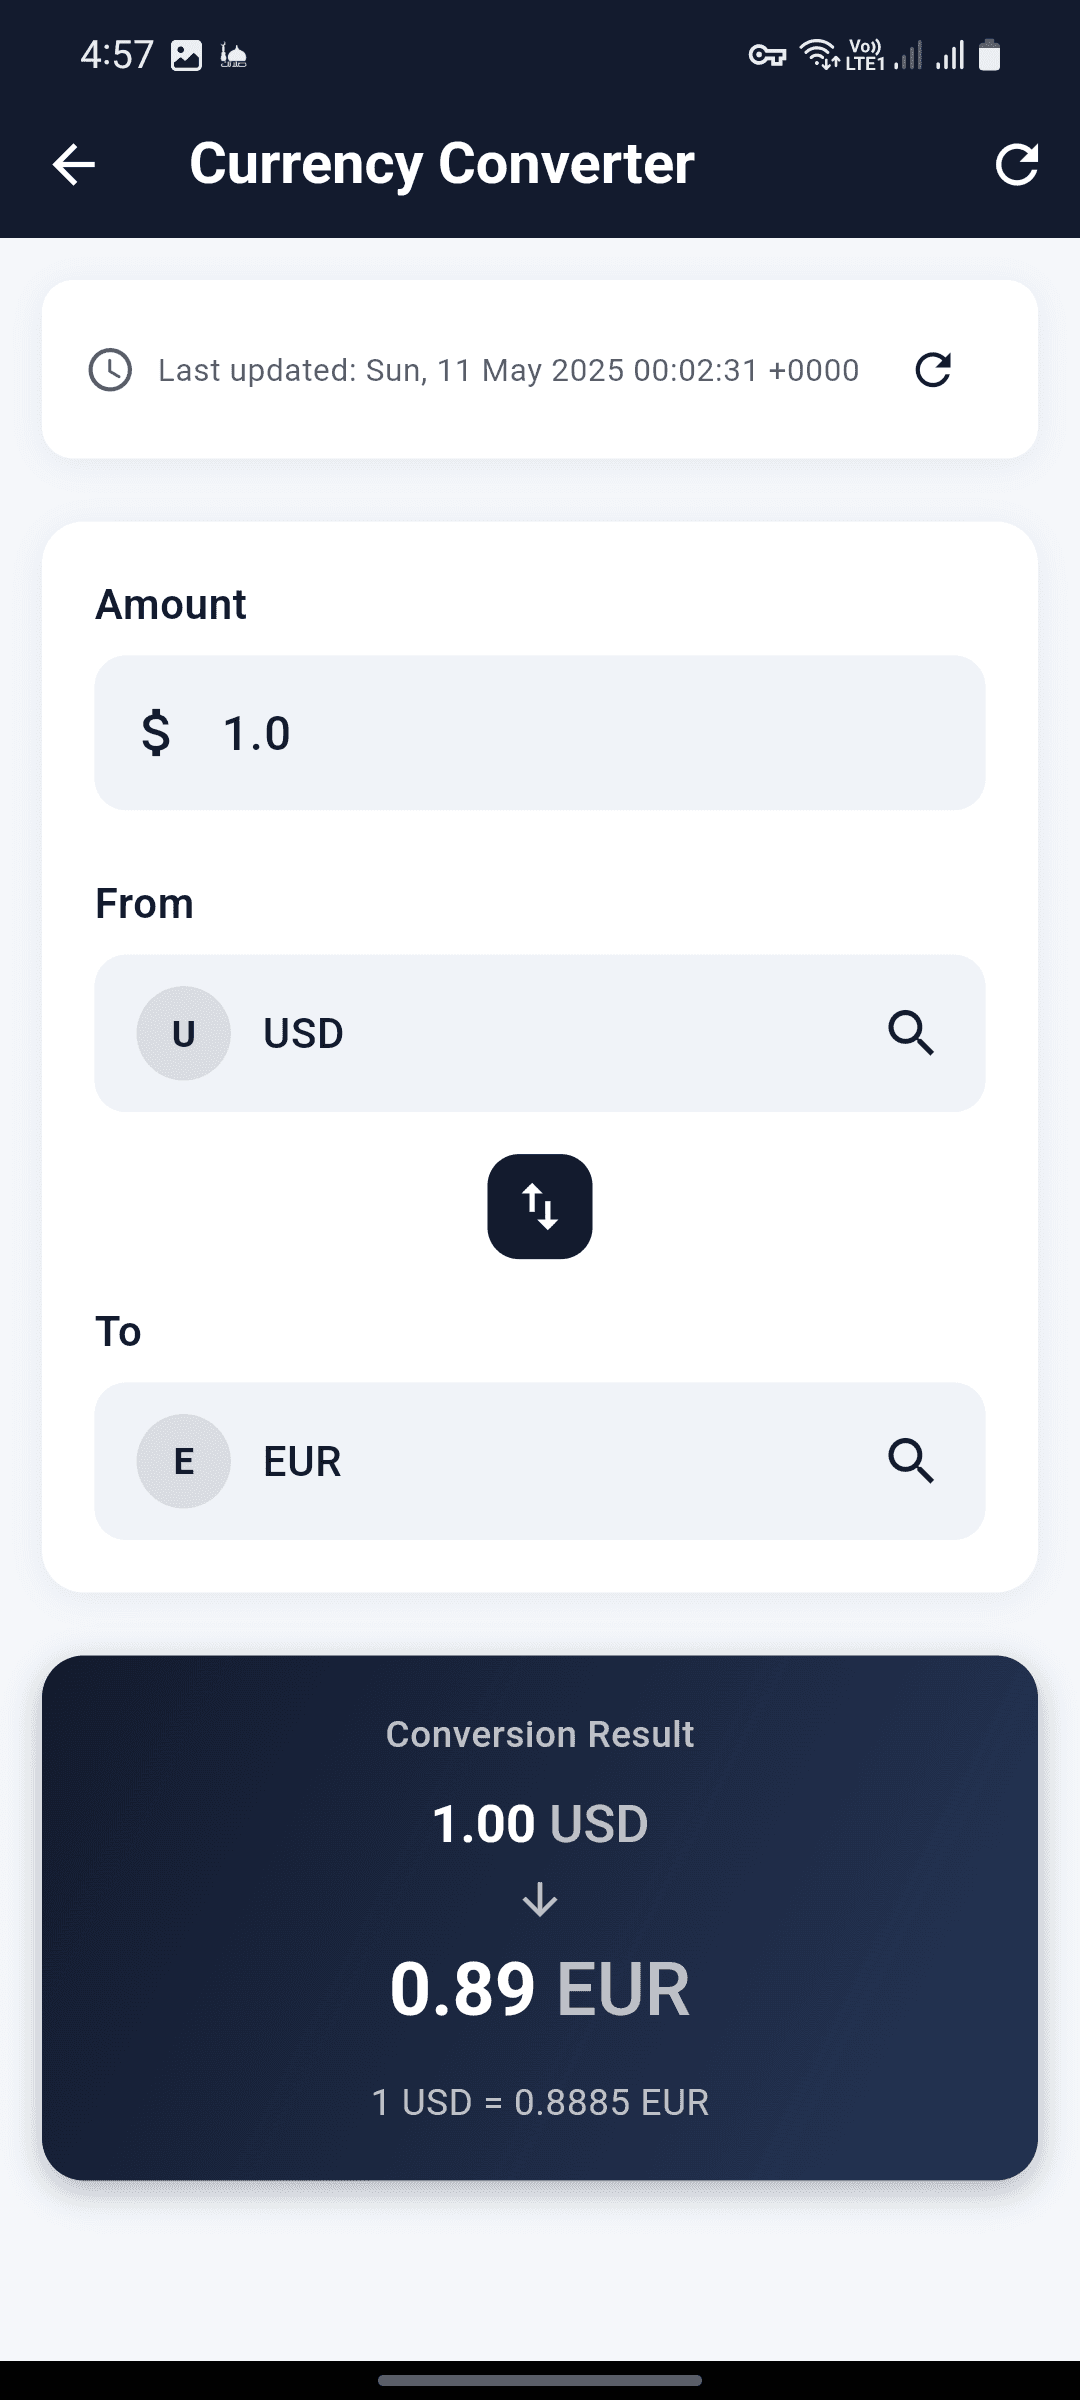Tap the Last updated timestamp text
This screenshot has width=1080, height=2400.
click(x=508, y=370)
